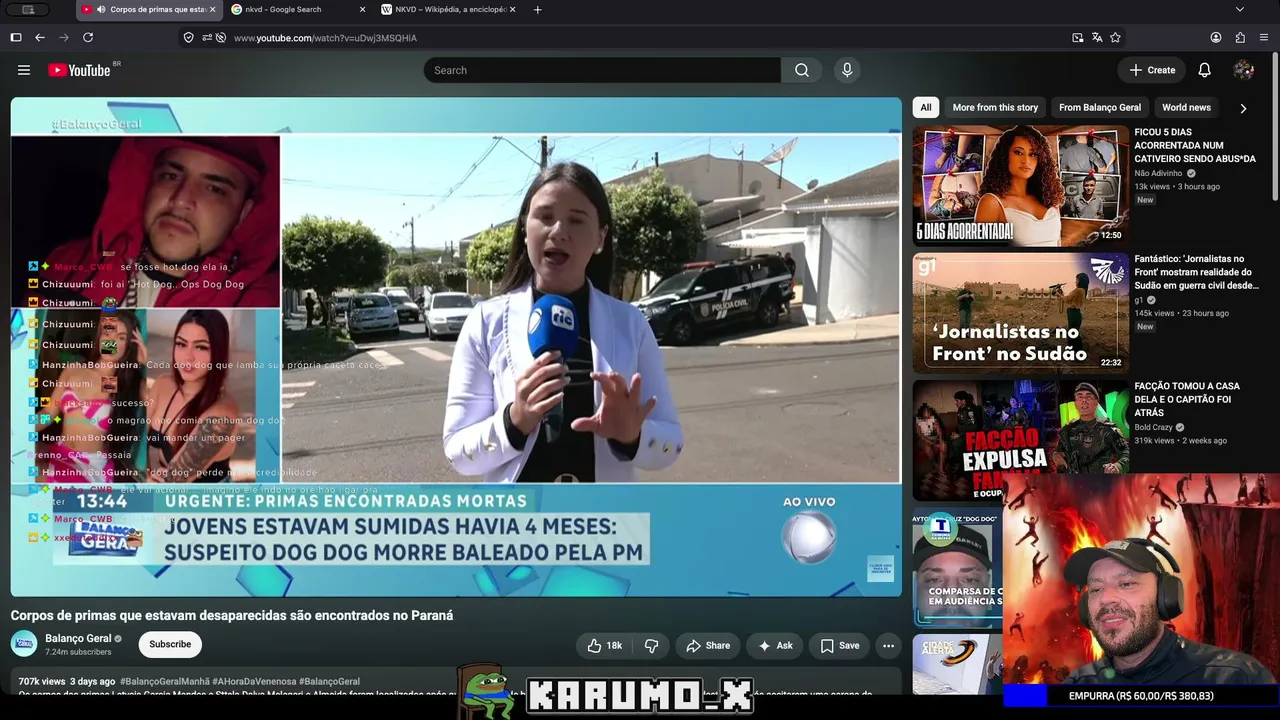Open 'FICOU 5 DIAS ACORRENTADA' video title
The width and height of the screenshot is (1280, 720).
(x=1195, y=146)
